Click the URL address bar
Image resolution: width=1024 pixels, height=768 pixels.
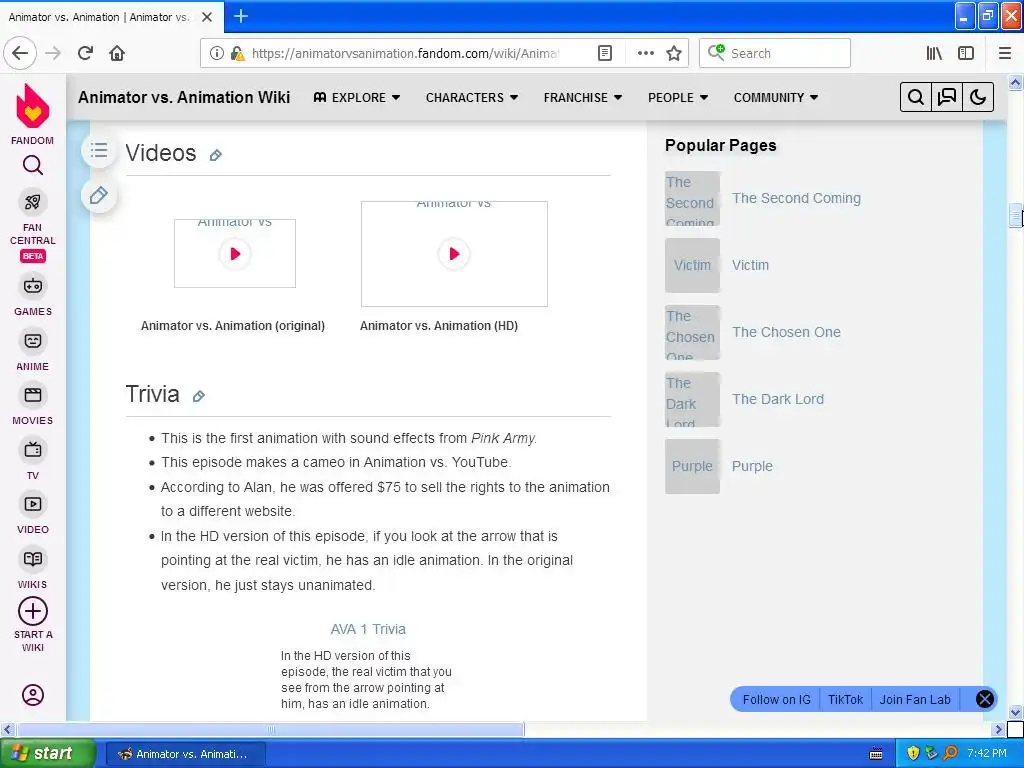click(405, 53)
